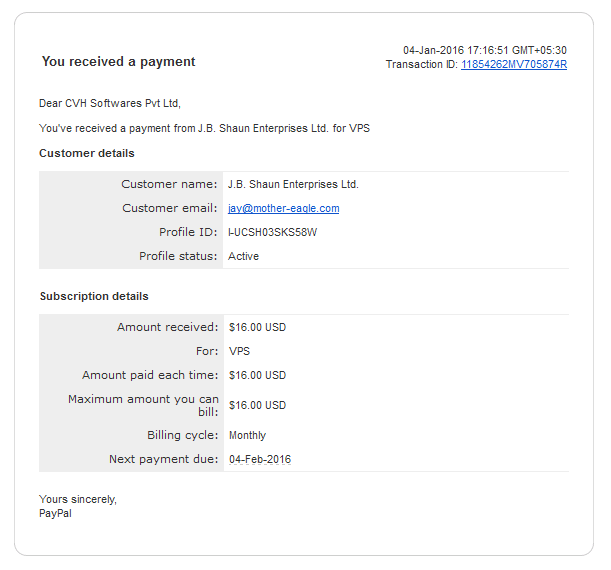Screen dimensions: 611x570
Task: Click the 'Customer details' section heading
Action: 87,153
